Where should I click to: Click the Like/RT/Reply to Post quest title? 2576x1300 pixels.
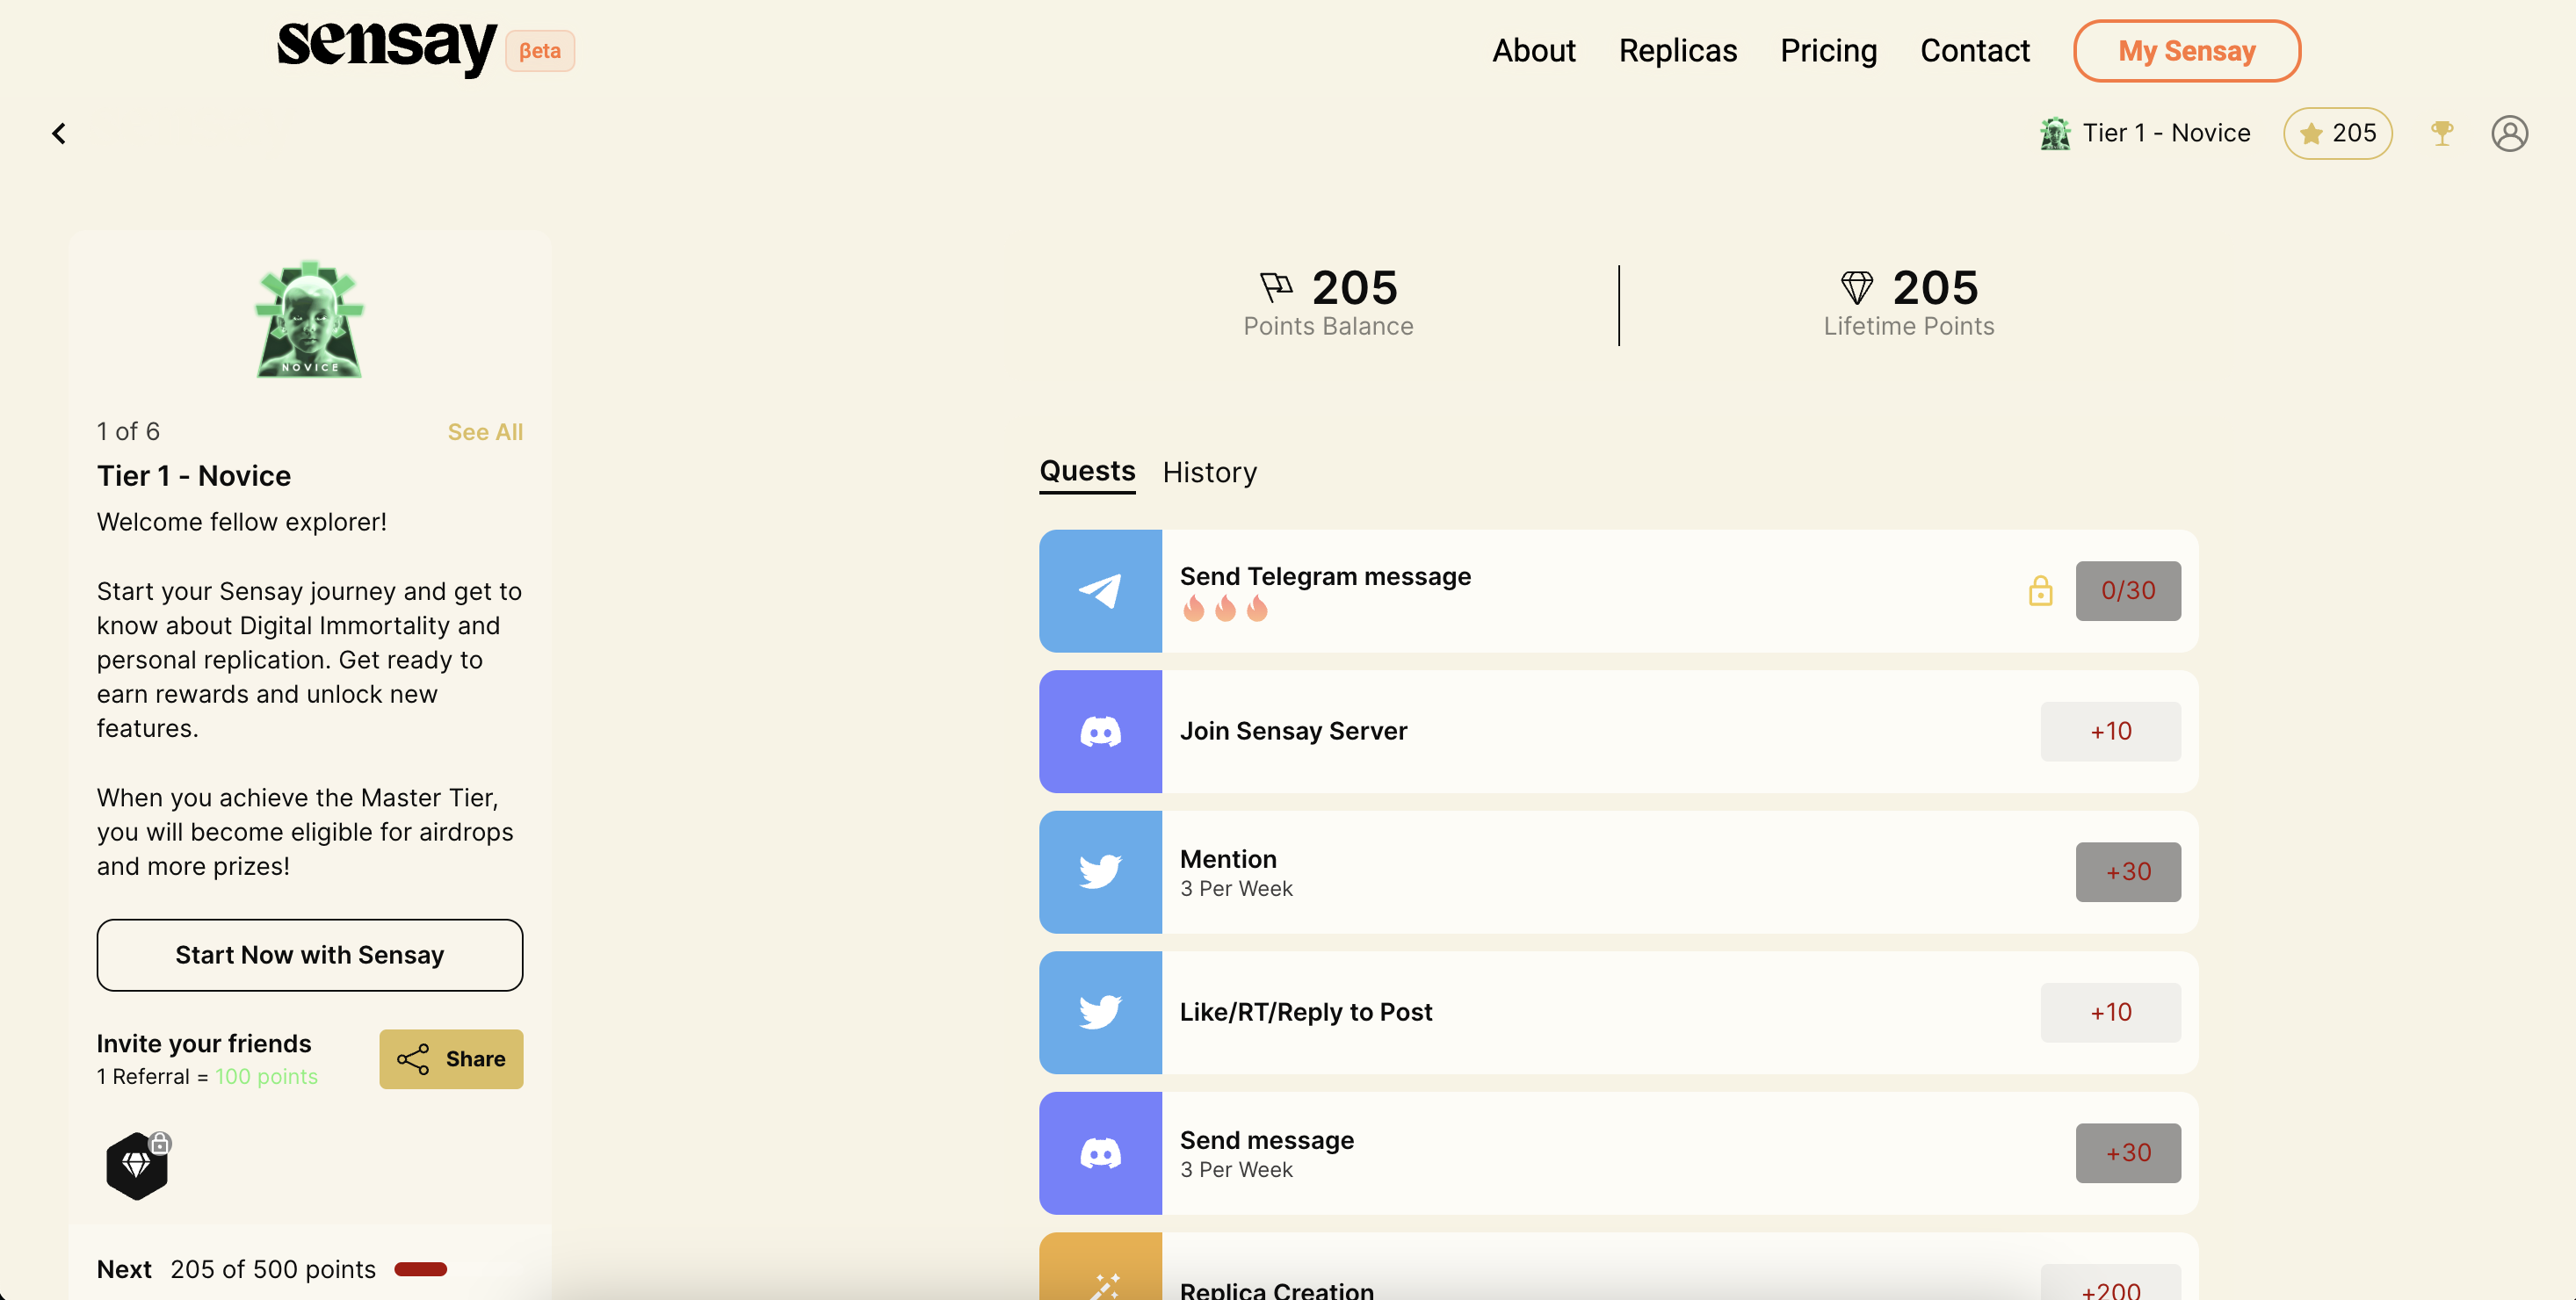1306,1013
